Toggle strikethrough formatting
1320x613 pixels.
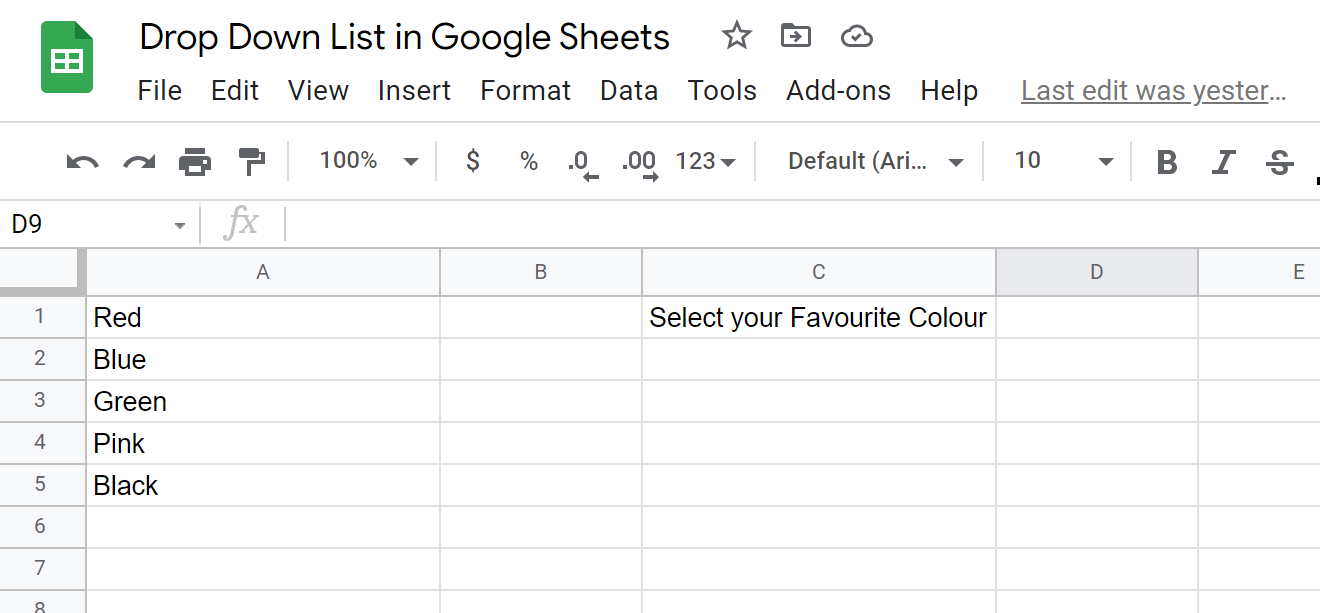point(1279,162)
